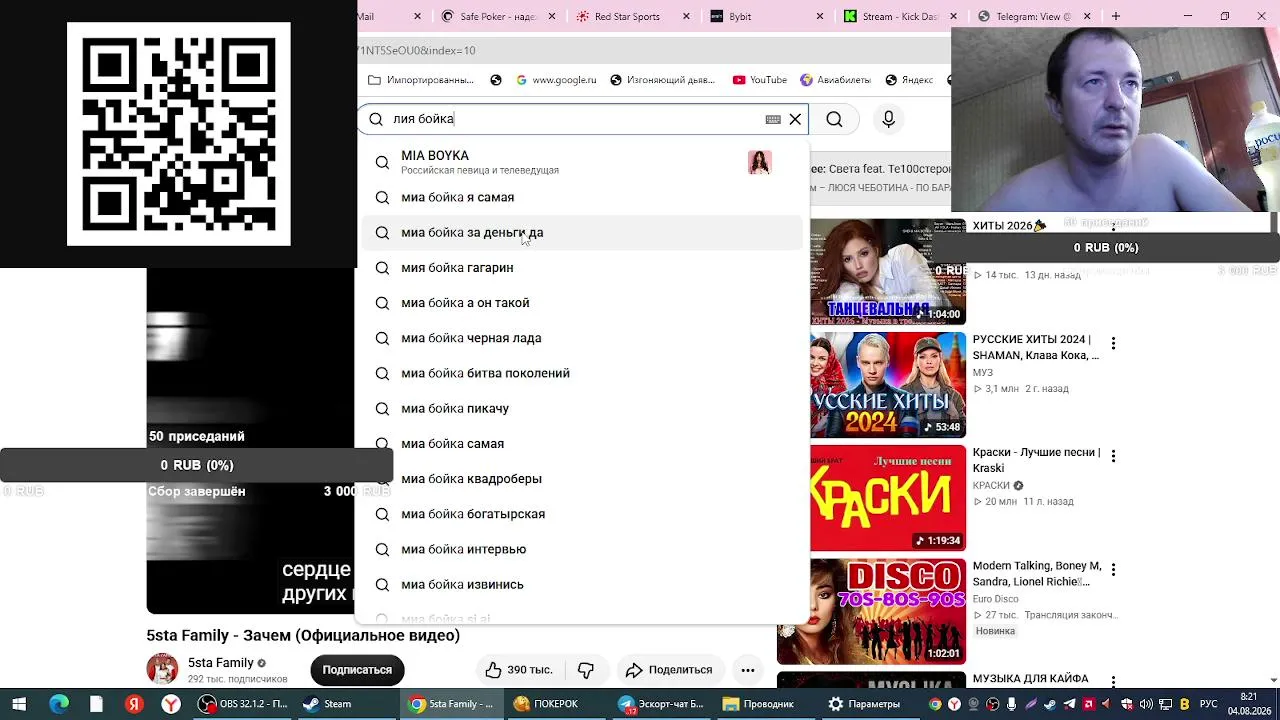The height and width of the screenshot is (720, 1280).
Task: Choose suggestion 'миа бойка я самая'
Action: 582,197
